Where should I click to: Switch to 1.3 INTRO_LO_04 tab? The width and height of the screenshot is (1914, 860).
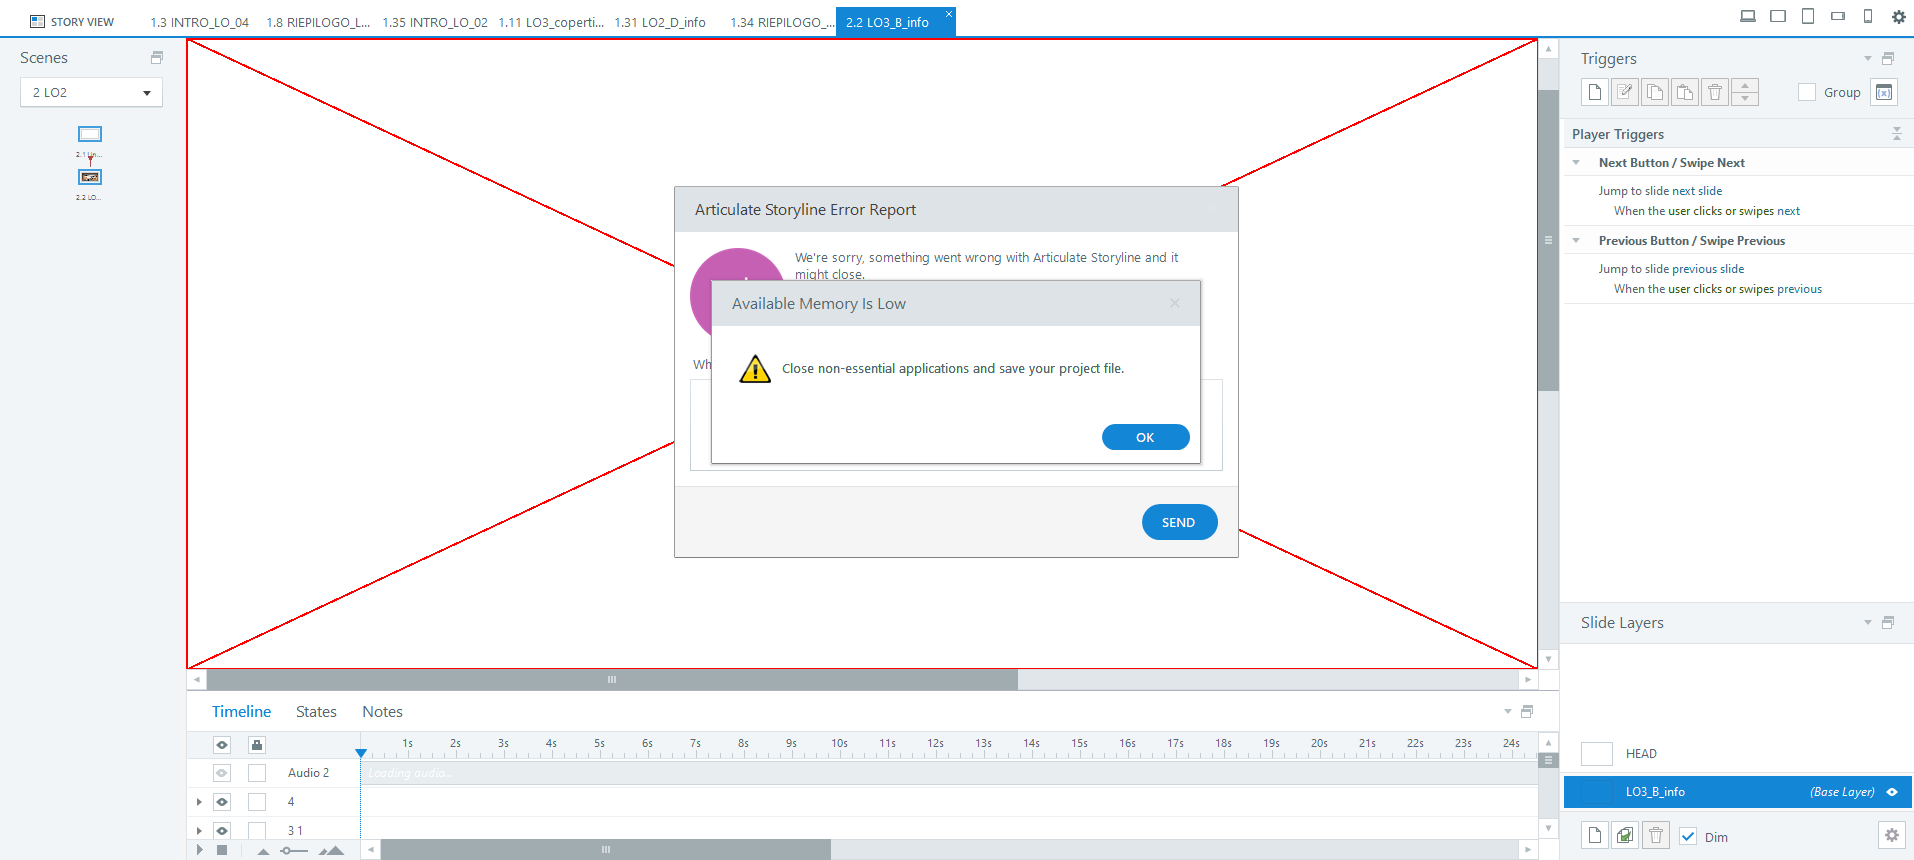(x=199, y=22)
